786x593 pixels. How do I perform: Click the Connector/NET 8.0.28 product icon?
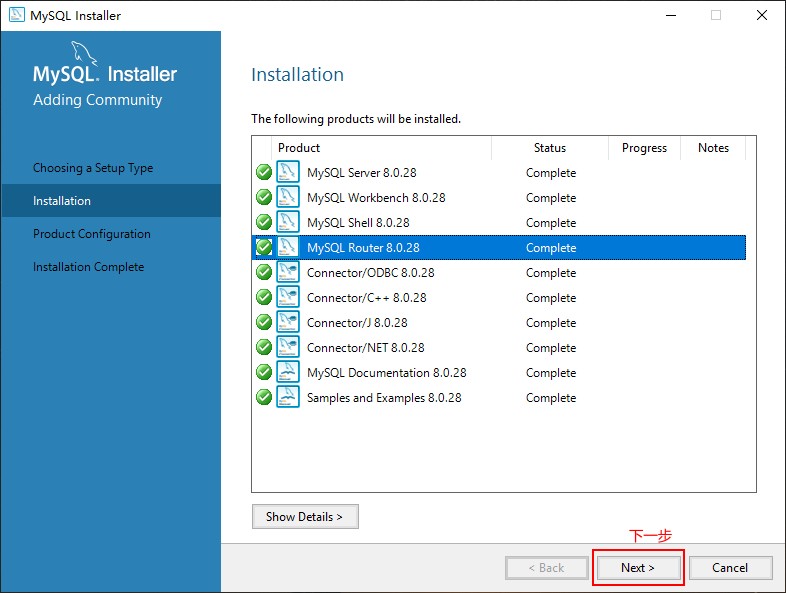click(x=288, y=347)
